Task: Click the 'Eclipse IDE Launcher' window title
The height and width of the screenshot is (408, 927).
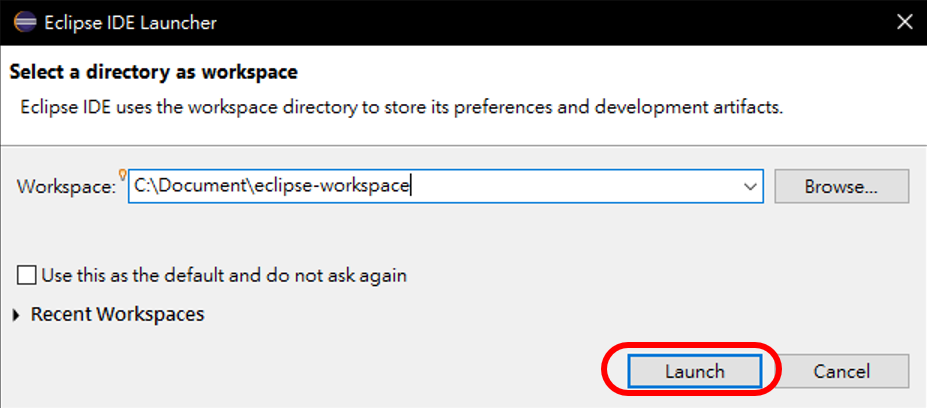Action: click(x=130, y=21)
